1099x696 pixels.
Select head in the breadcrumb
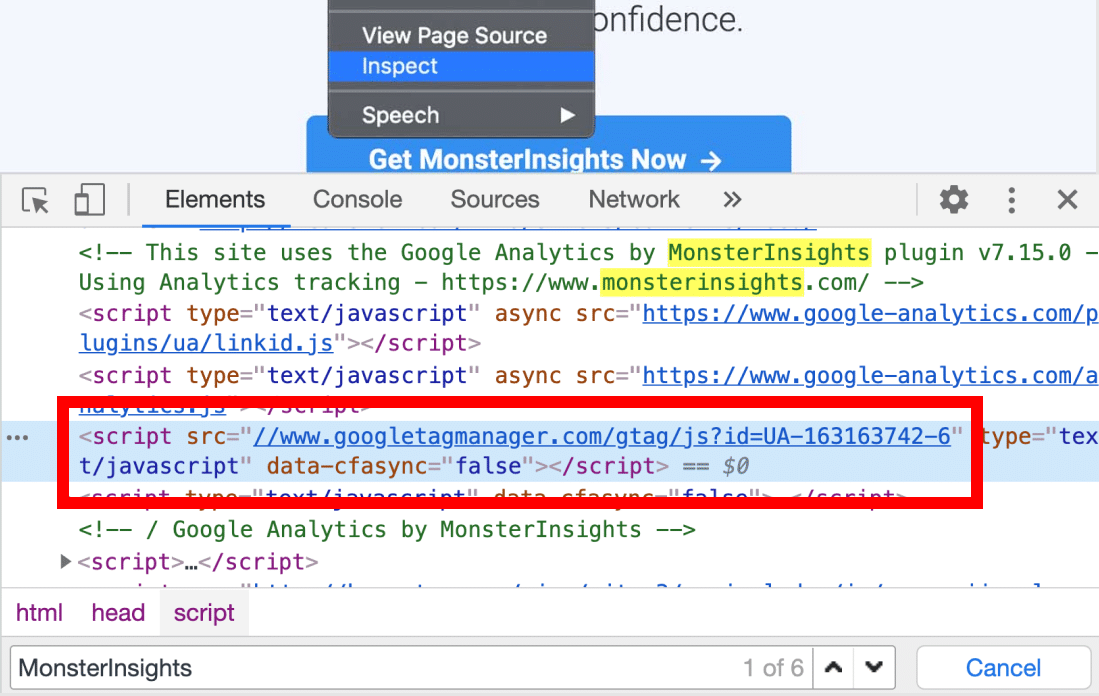pos(118,613)
